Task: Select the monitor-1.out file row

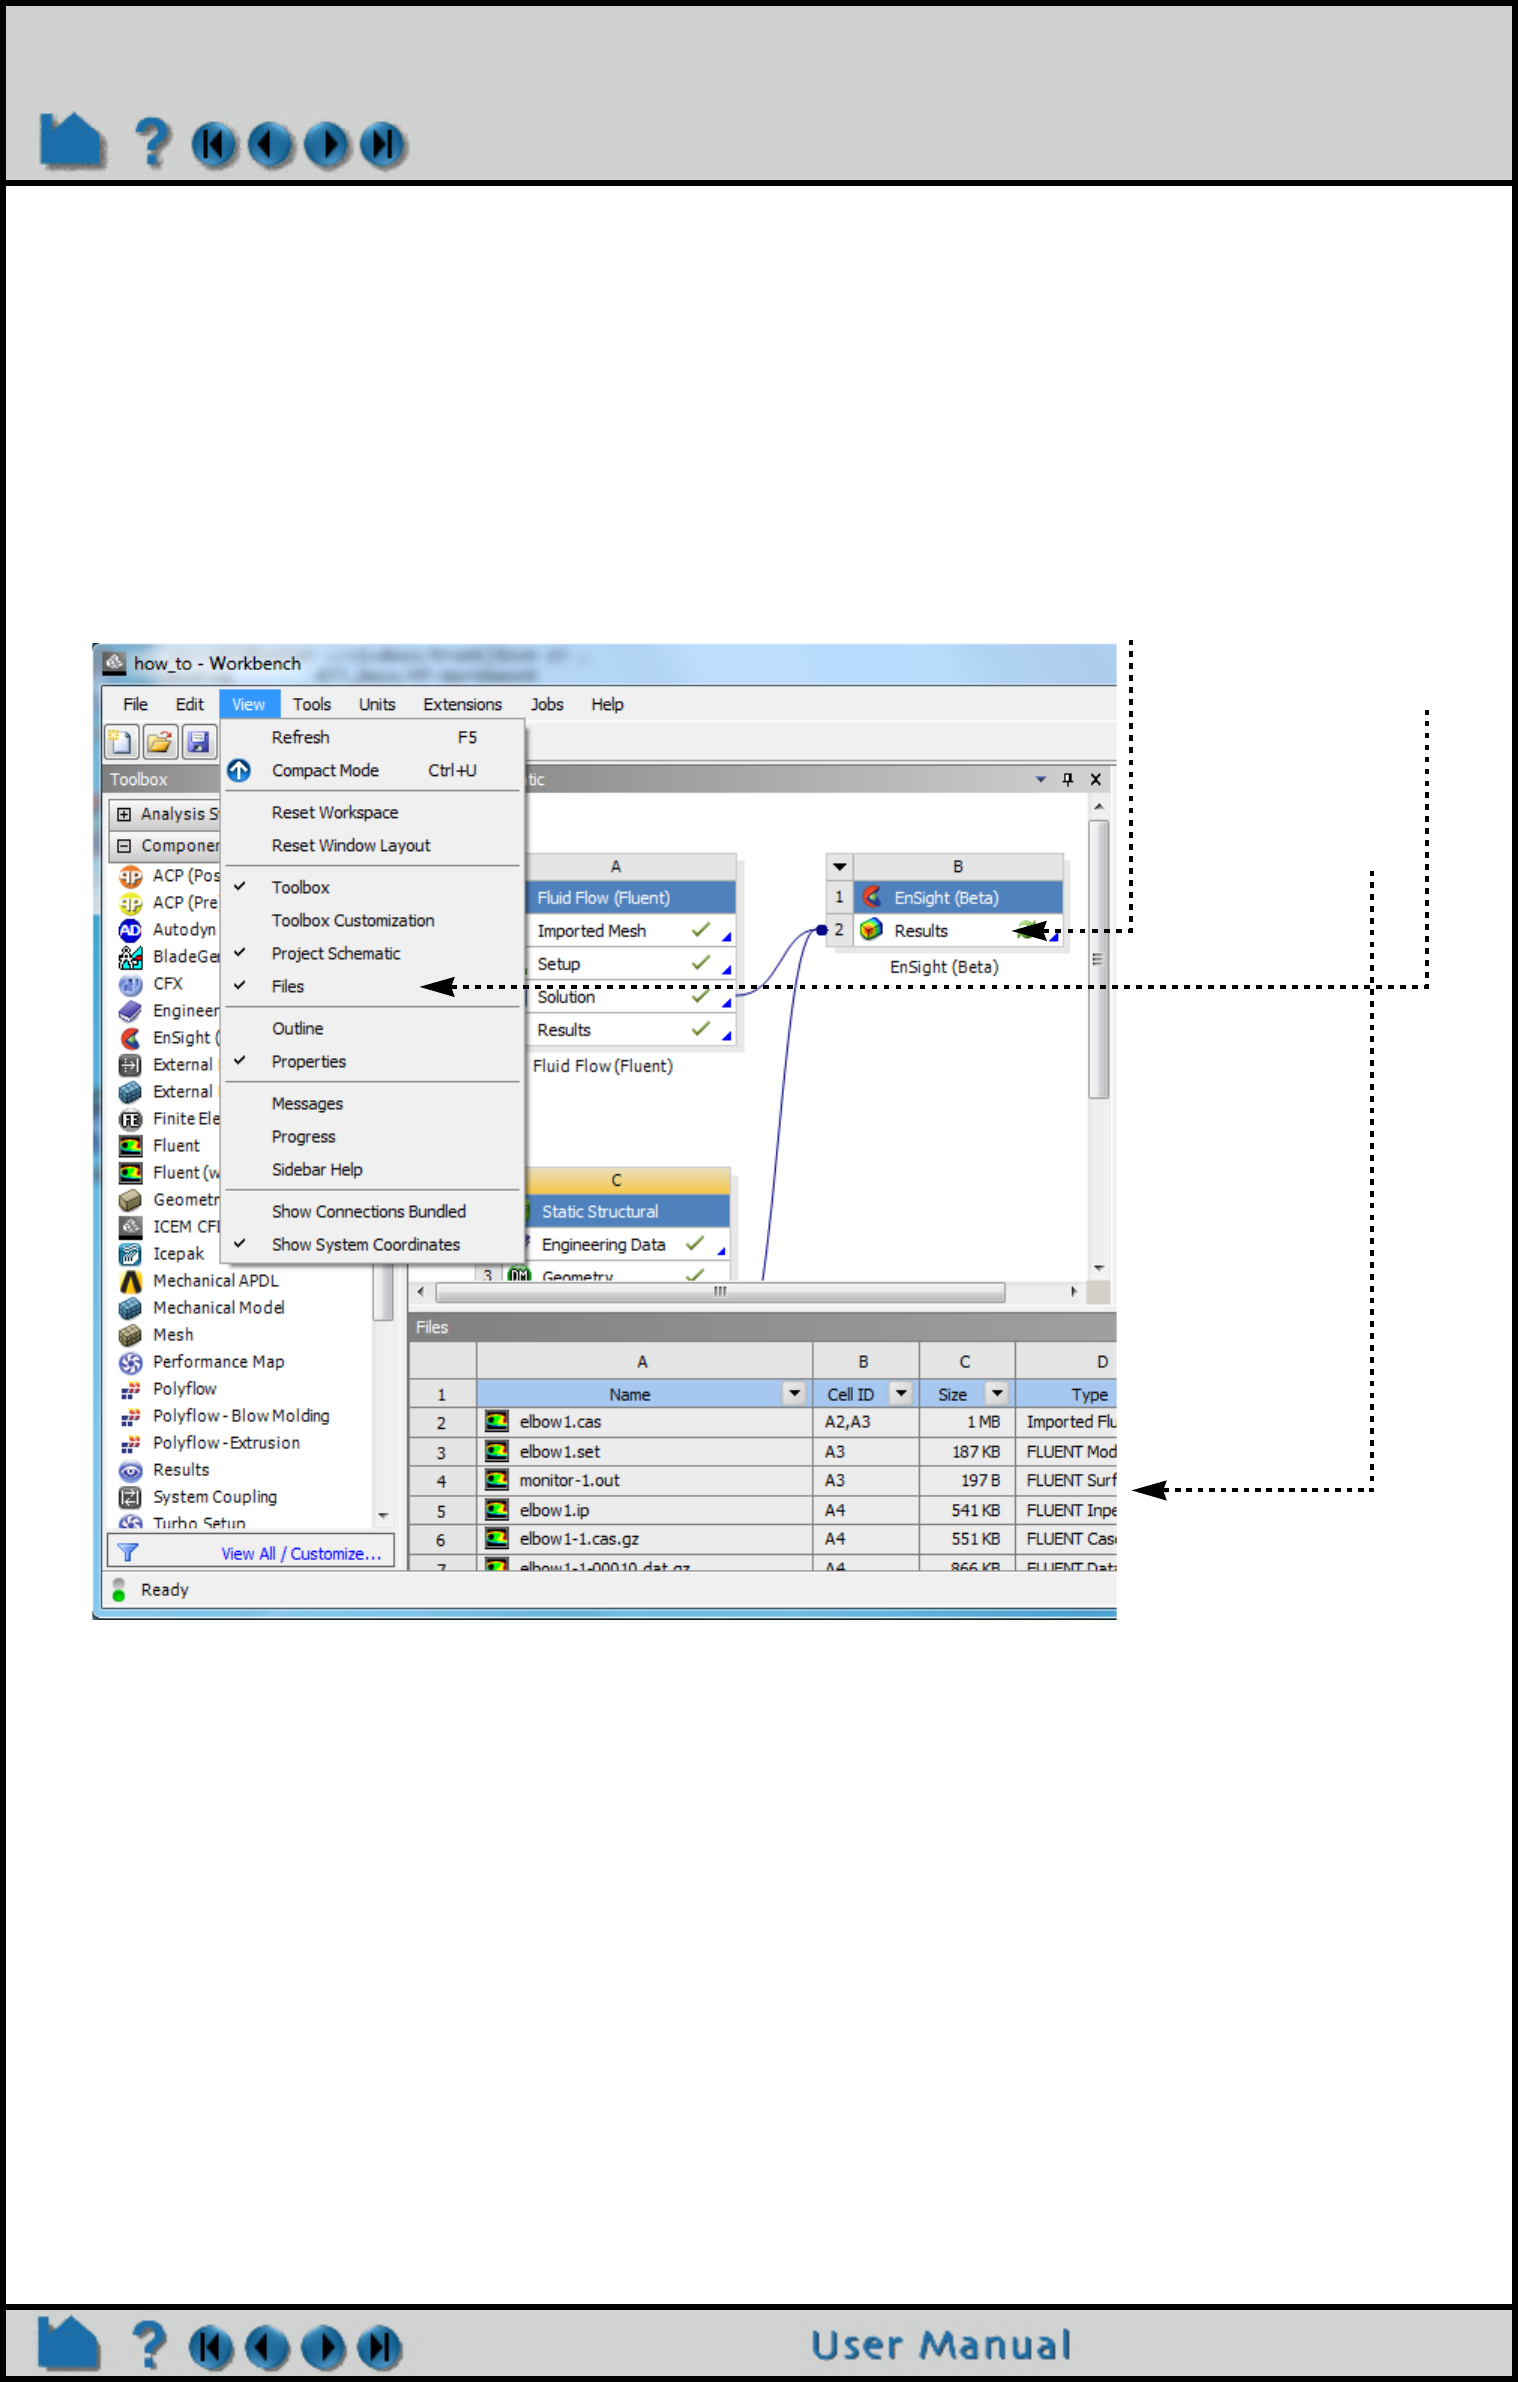Action: [x=762, y=1480]
